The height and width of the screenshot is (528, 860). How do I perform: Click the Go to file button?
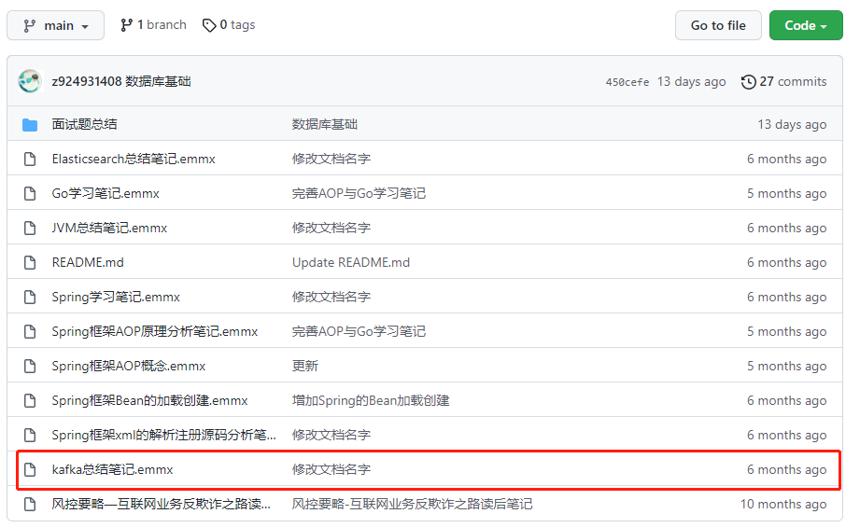717,26
